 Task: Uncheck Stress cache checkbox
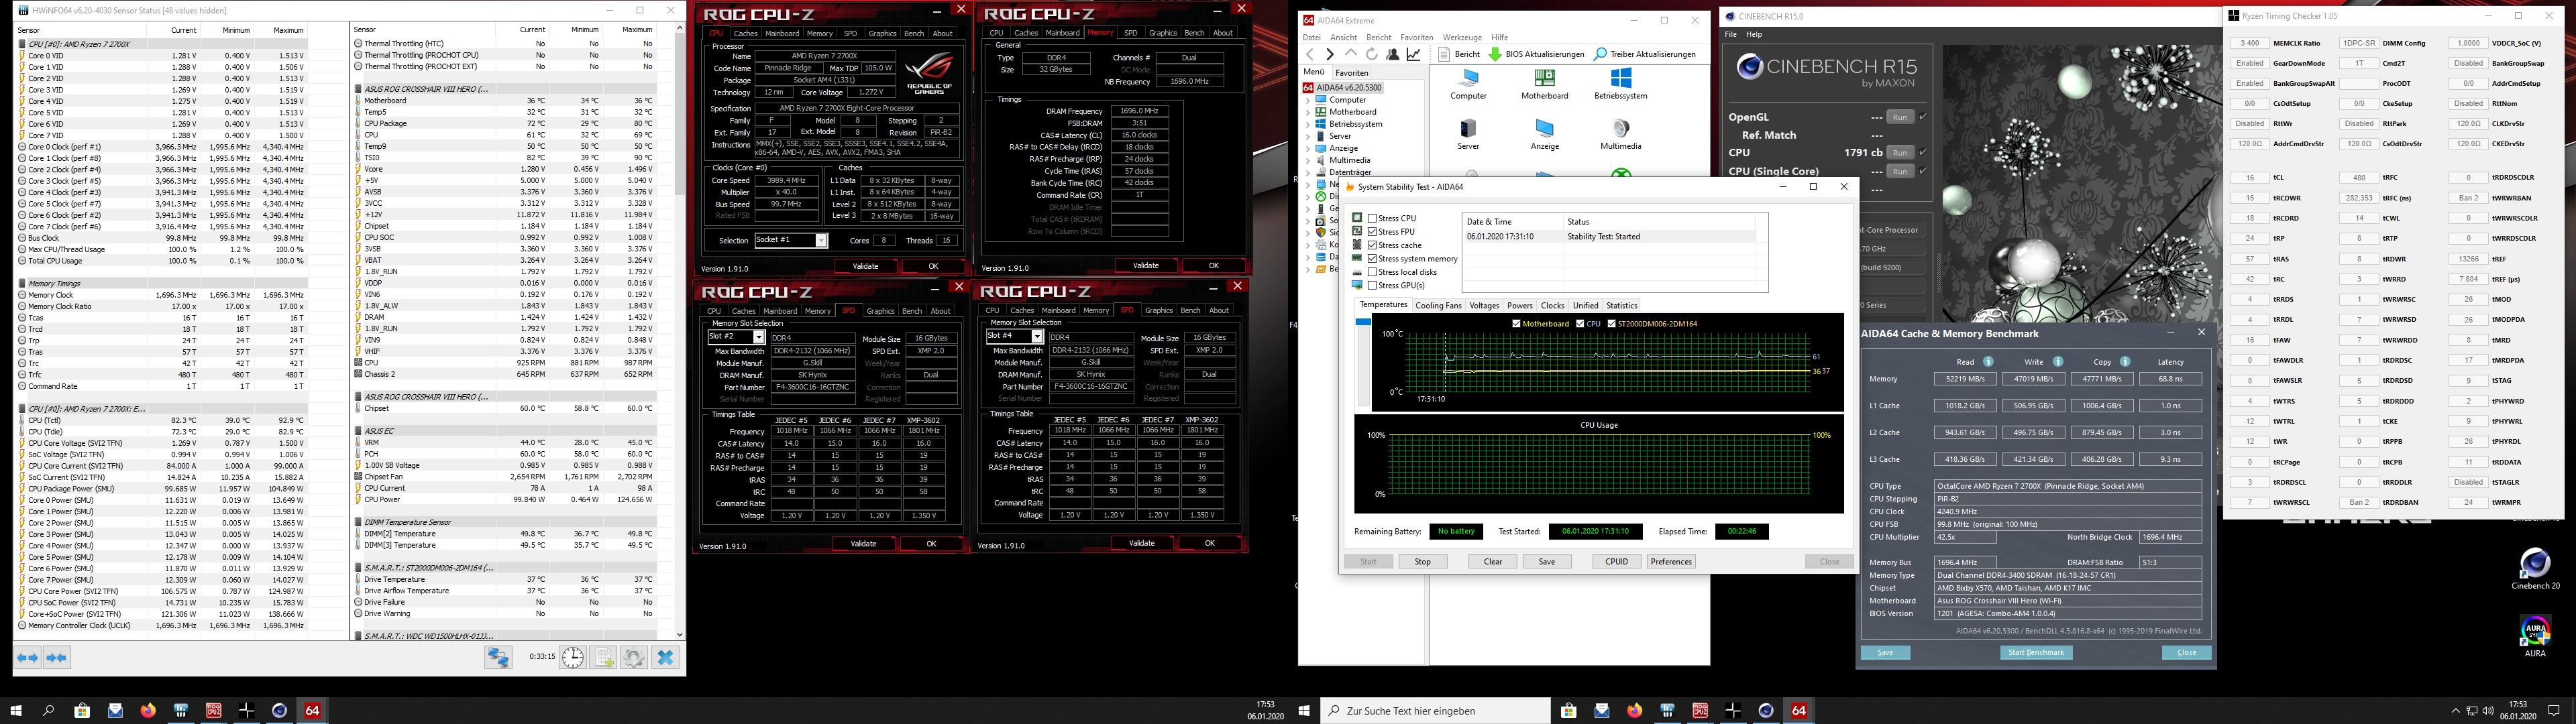point(1373,245)
